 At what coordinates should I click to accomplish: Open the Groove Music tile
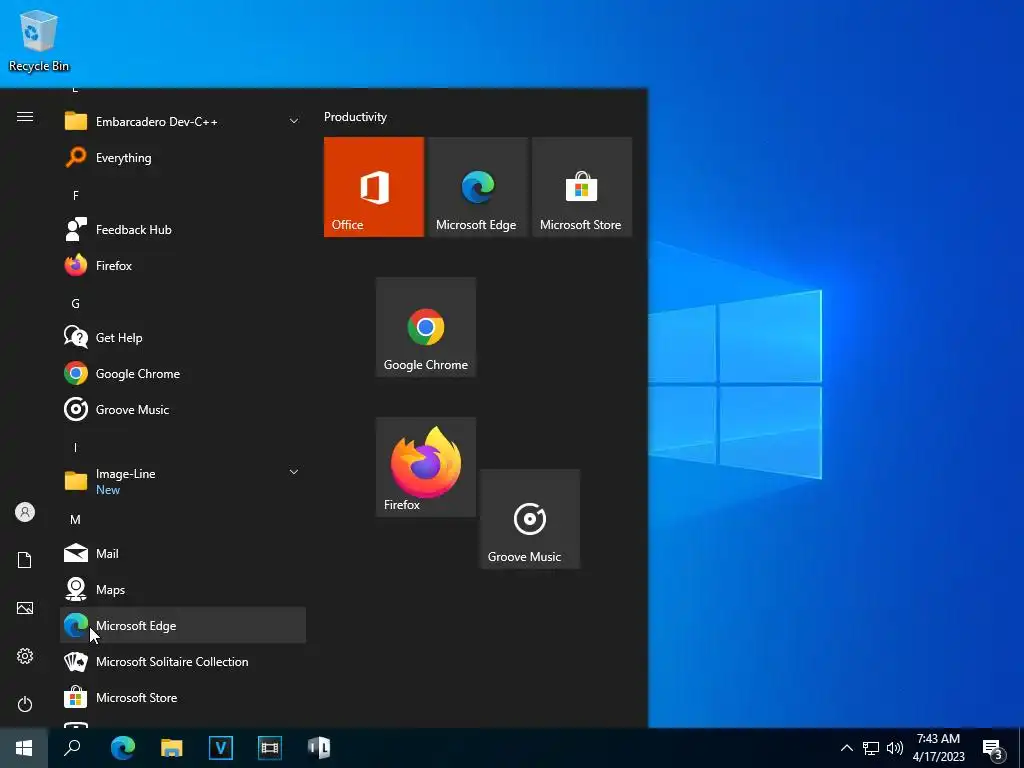point(530,519)
